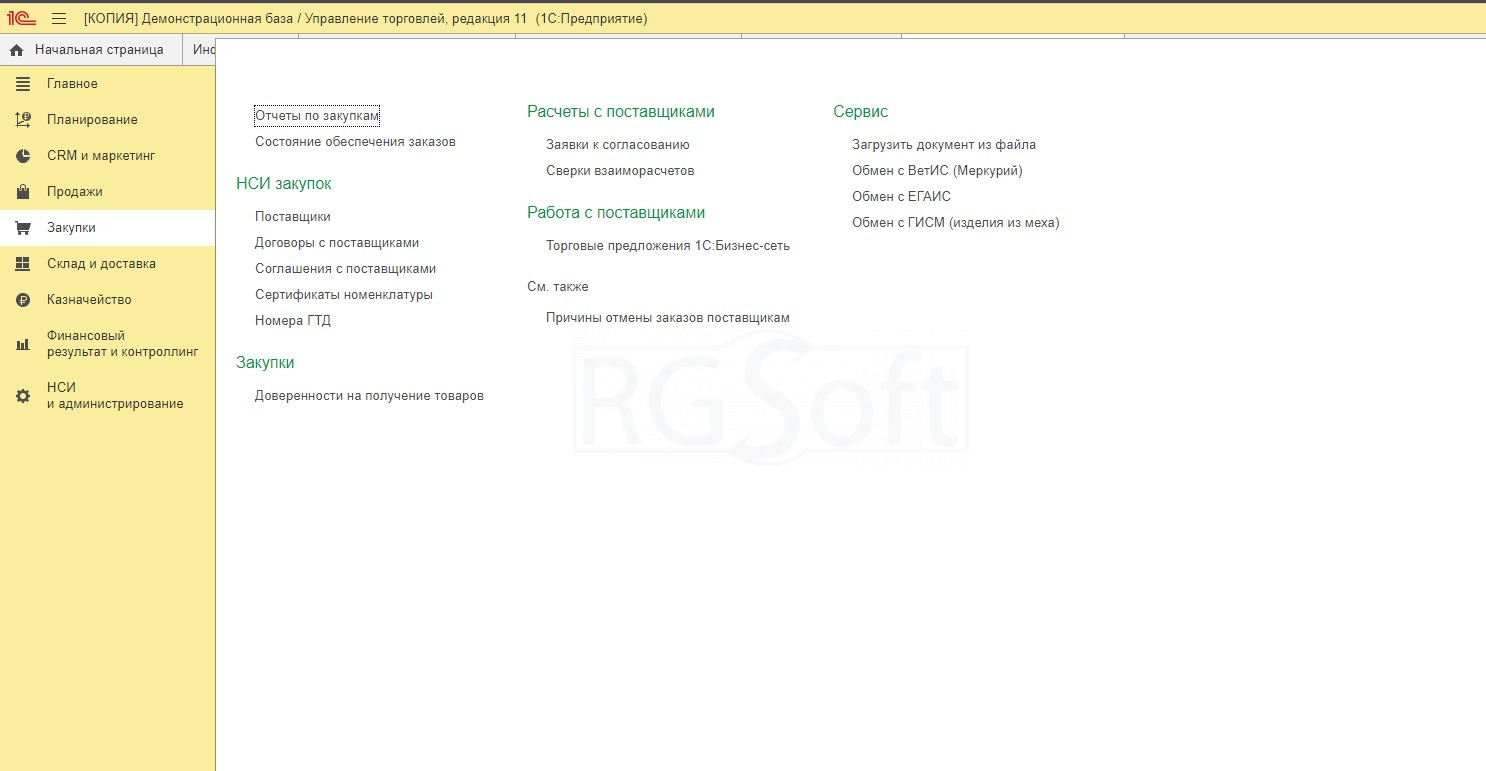Open the Казначейство section
The height and width of the screenshot is (771, 1486).
pos(107,300)
